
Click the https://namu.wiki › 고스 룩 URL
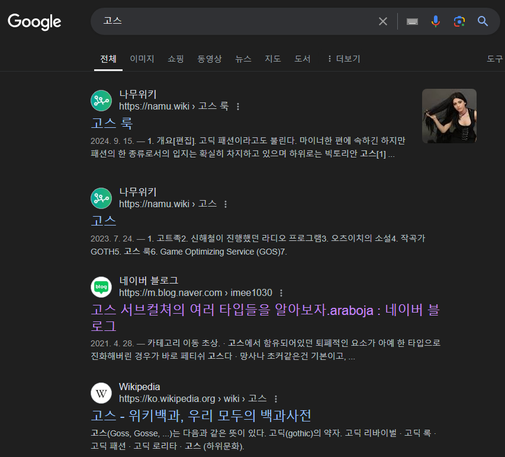pos(174,106)
